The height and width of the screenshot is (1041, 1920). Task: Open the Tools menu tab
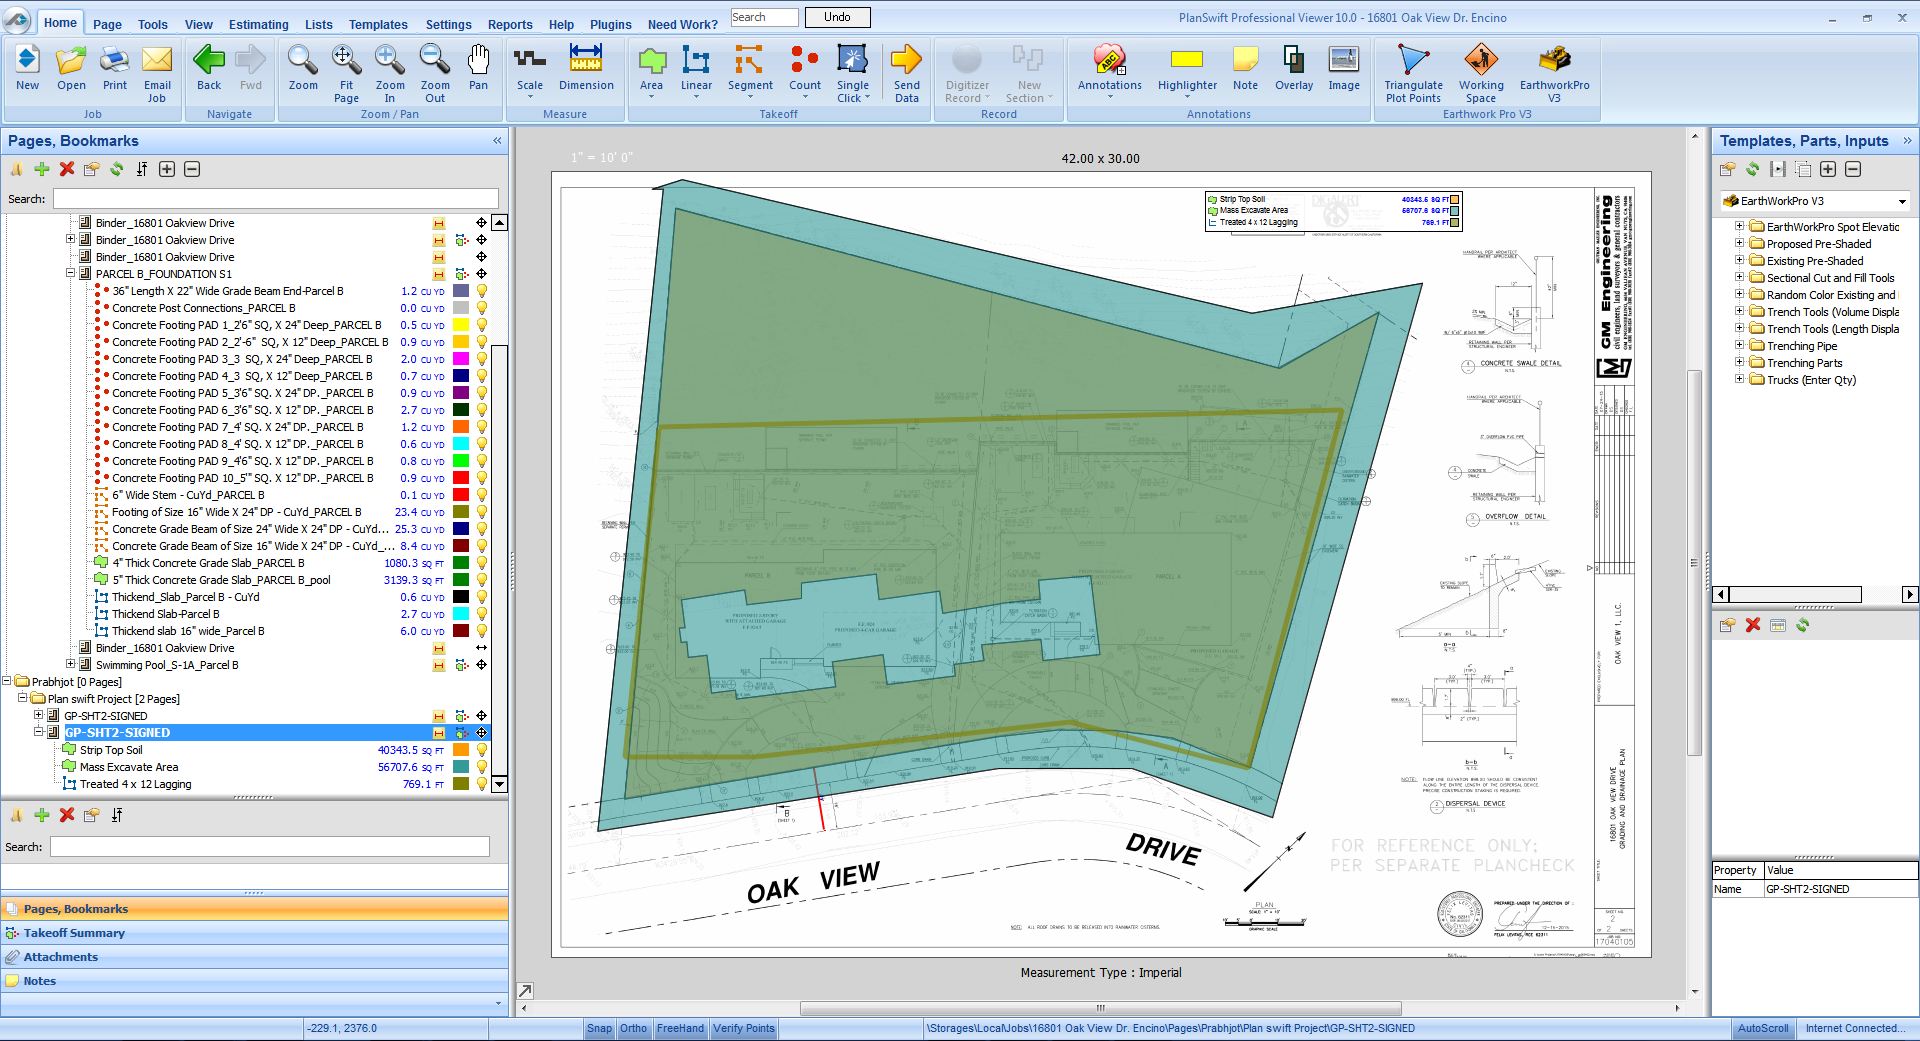tap(153, 24)
